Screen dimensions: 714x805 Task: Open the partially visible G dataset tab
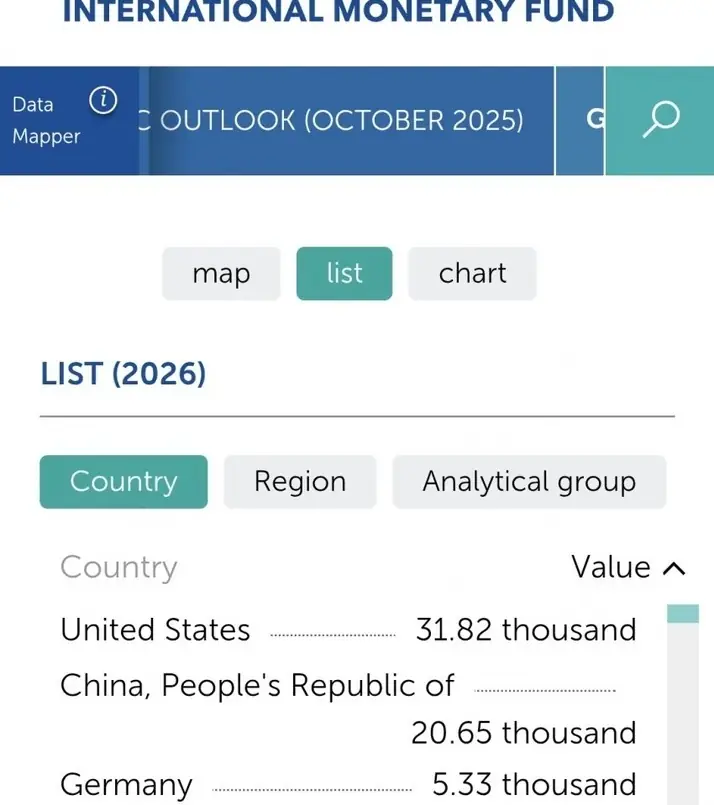coord(580,120)
